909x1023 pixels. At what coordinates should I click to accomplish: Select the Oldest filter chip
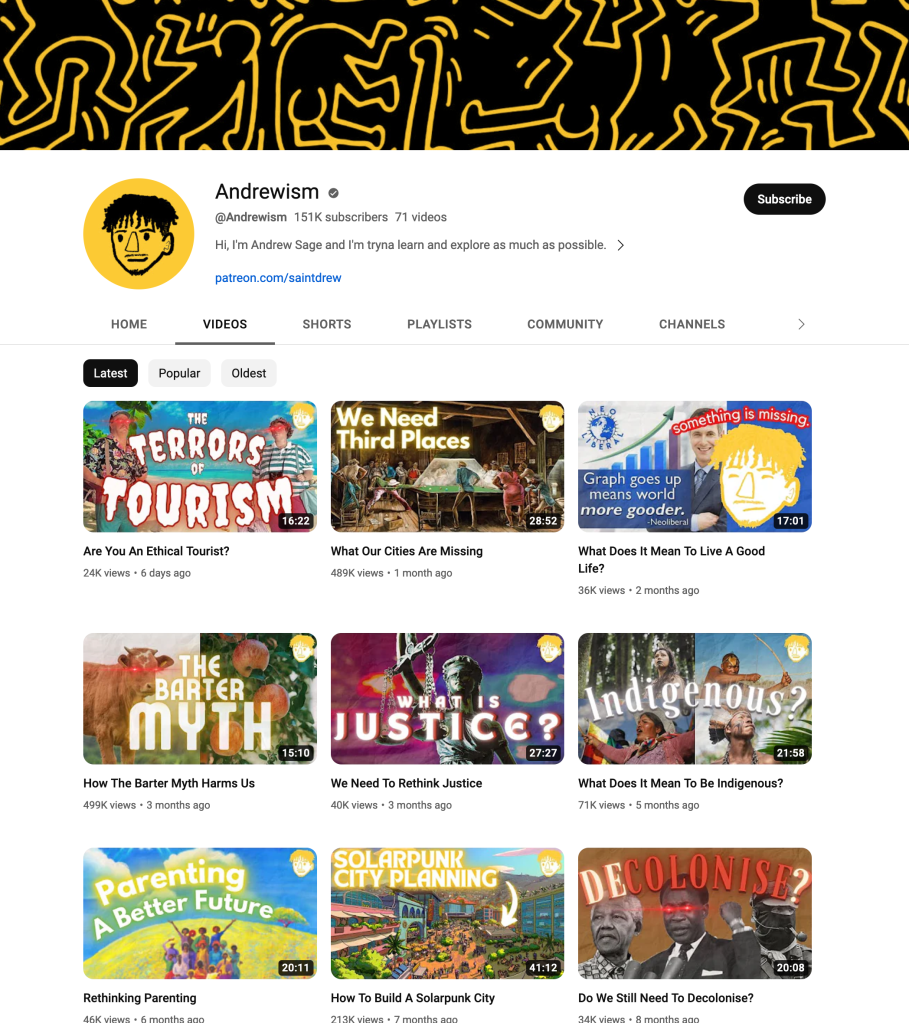(x=249, y=373)
